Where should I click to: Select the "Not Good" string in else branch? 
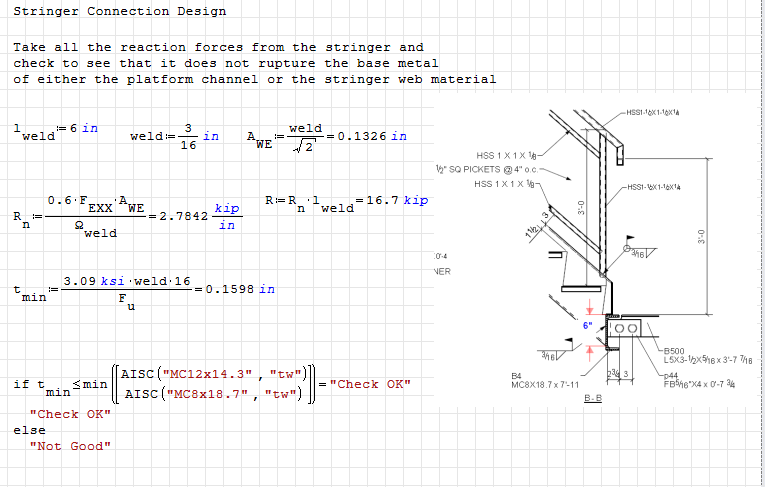click(70, 446)
